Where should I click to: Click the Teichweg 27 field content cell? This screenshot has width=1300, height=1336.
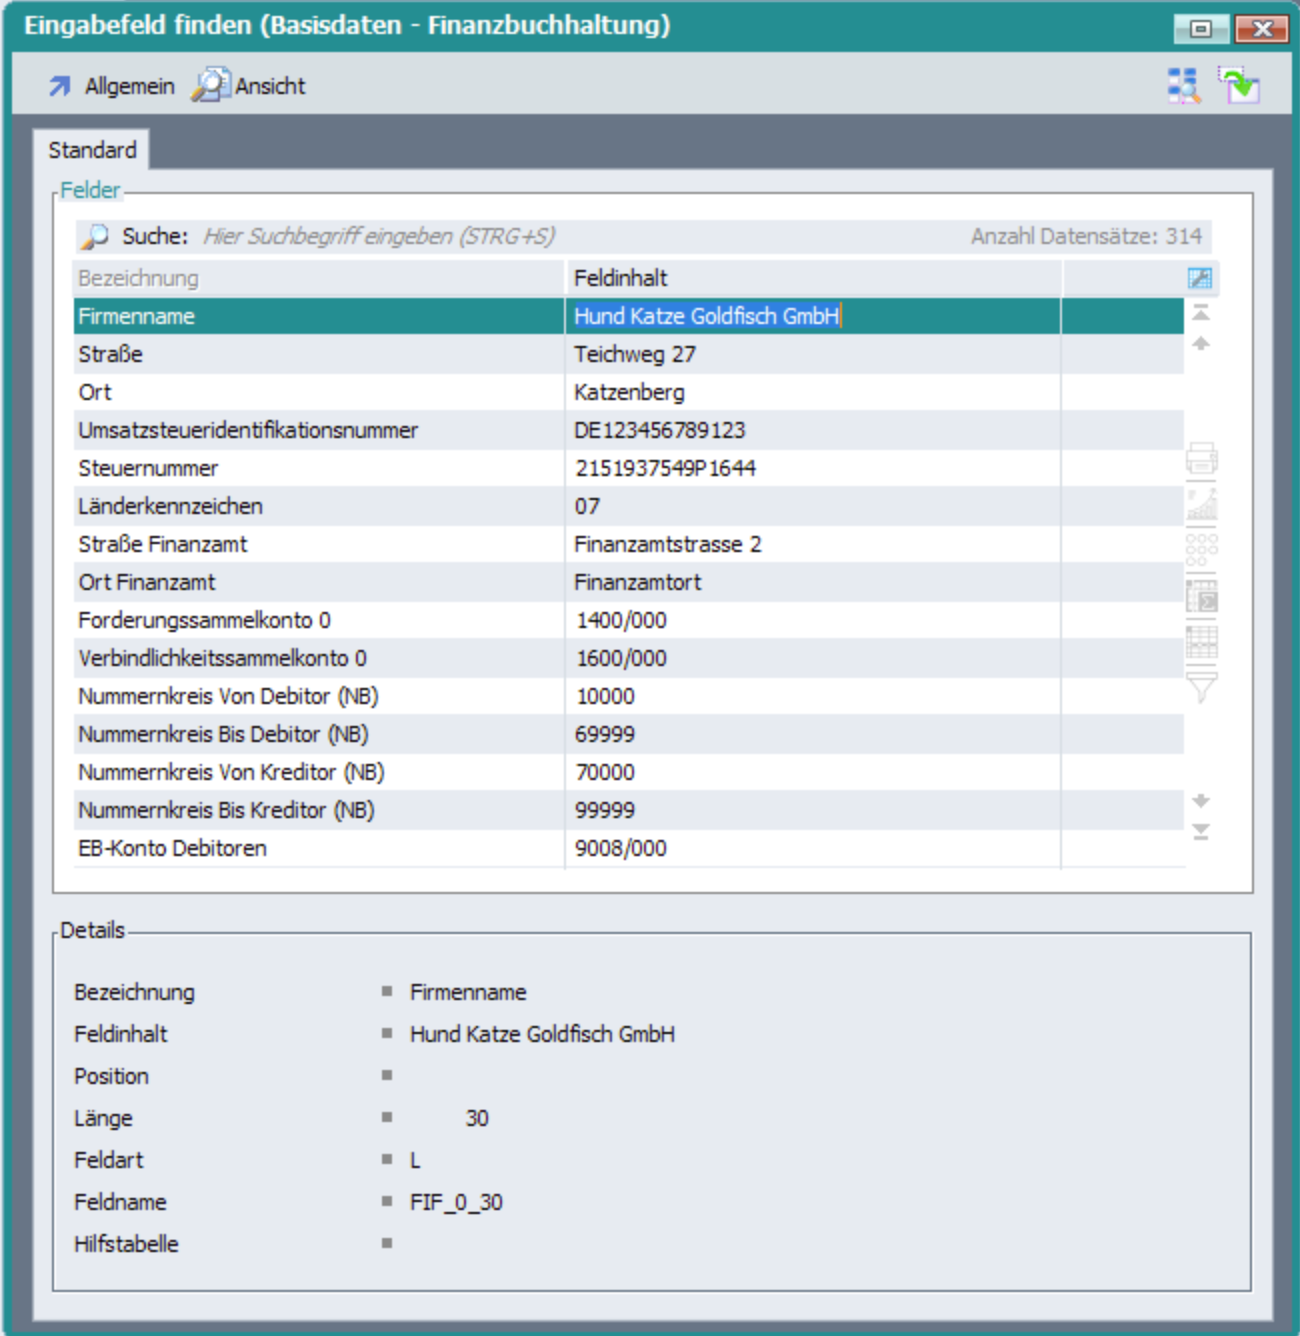click(x=812, y=354)
